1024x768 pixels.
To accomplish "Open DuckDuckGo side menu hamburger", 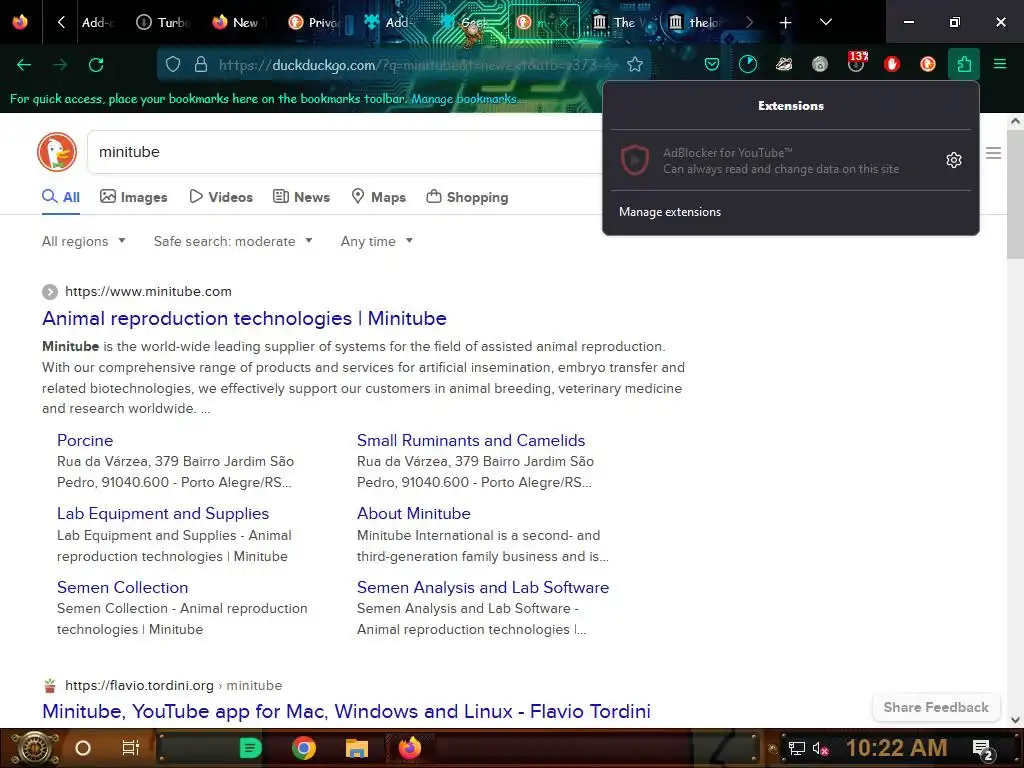I will (x=993, y=153).
